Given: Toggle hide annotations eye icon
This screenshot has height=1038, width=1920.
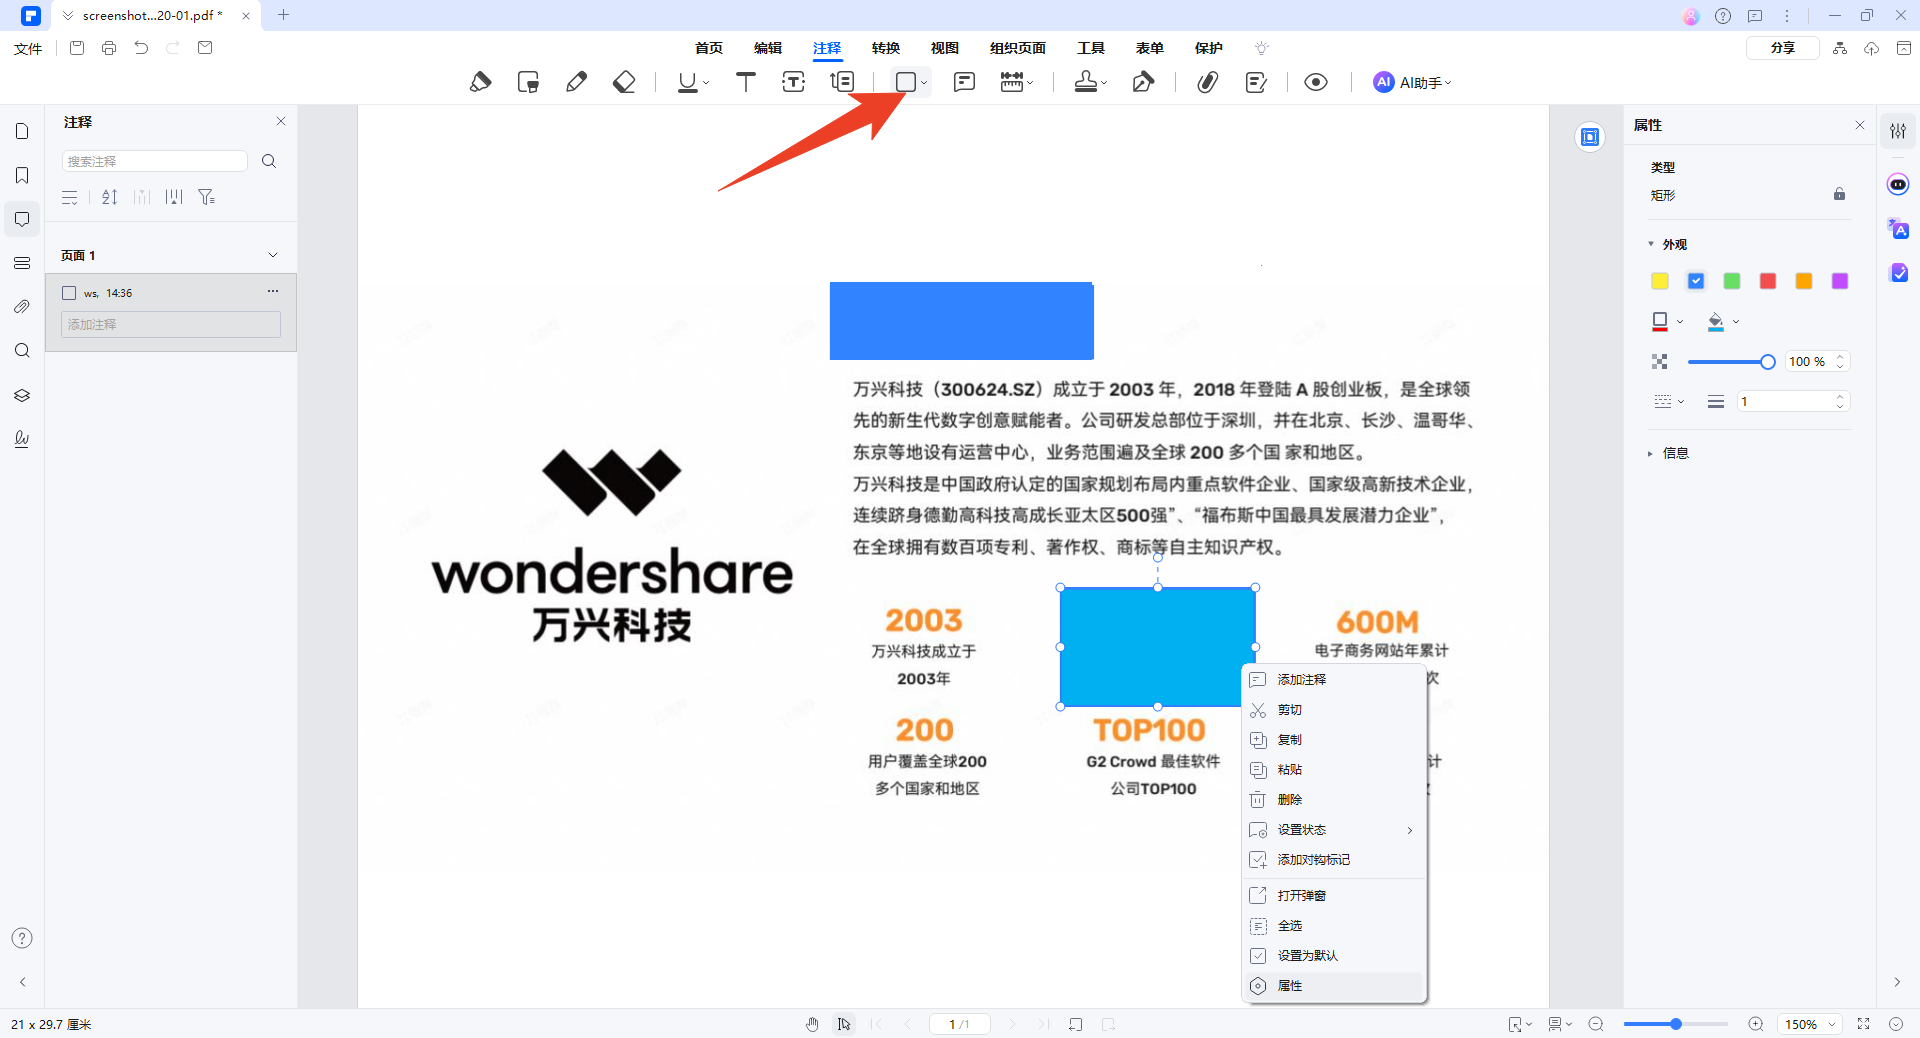Looking at the screenshot, I should click(1316, 82).
